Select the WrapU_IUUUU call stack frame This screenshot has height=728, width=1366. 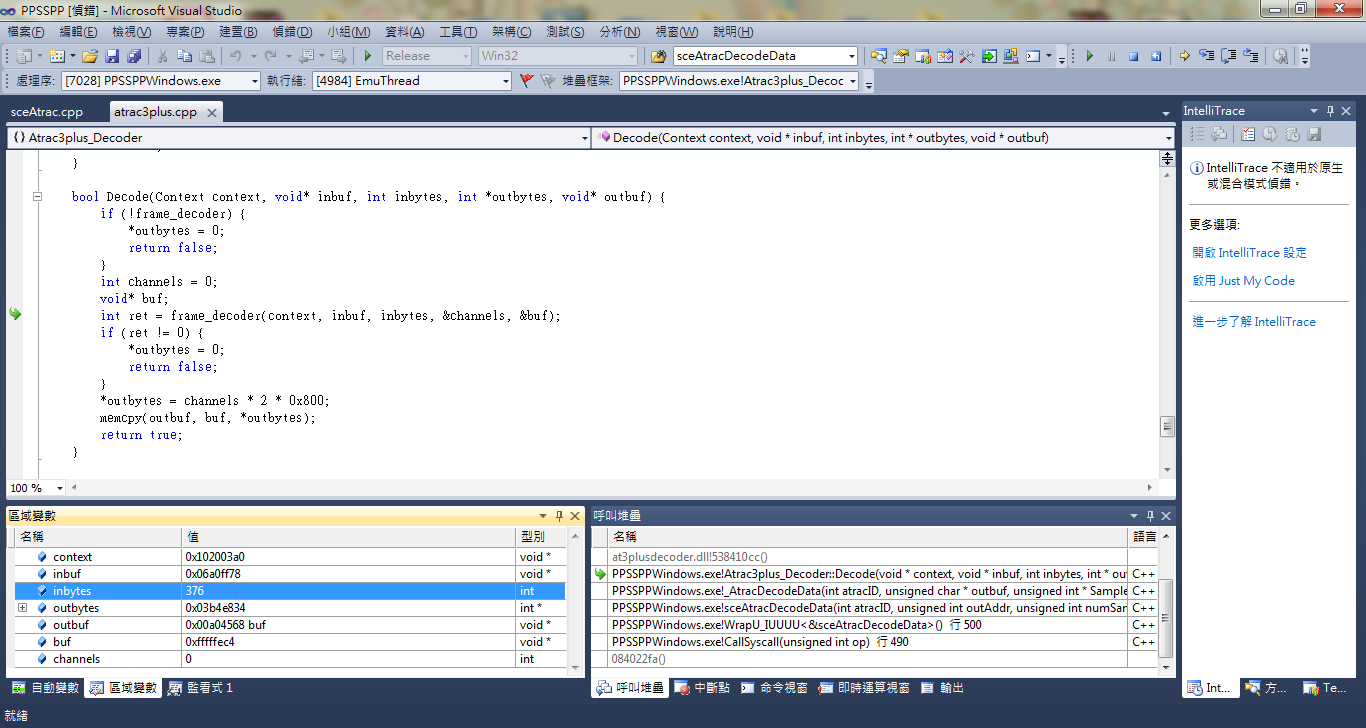tap(875, 625)
